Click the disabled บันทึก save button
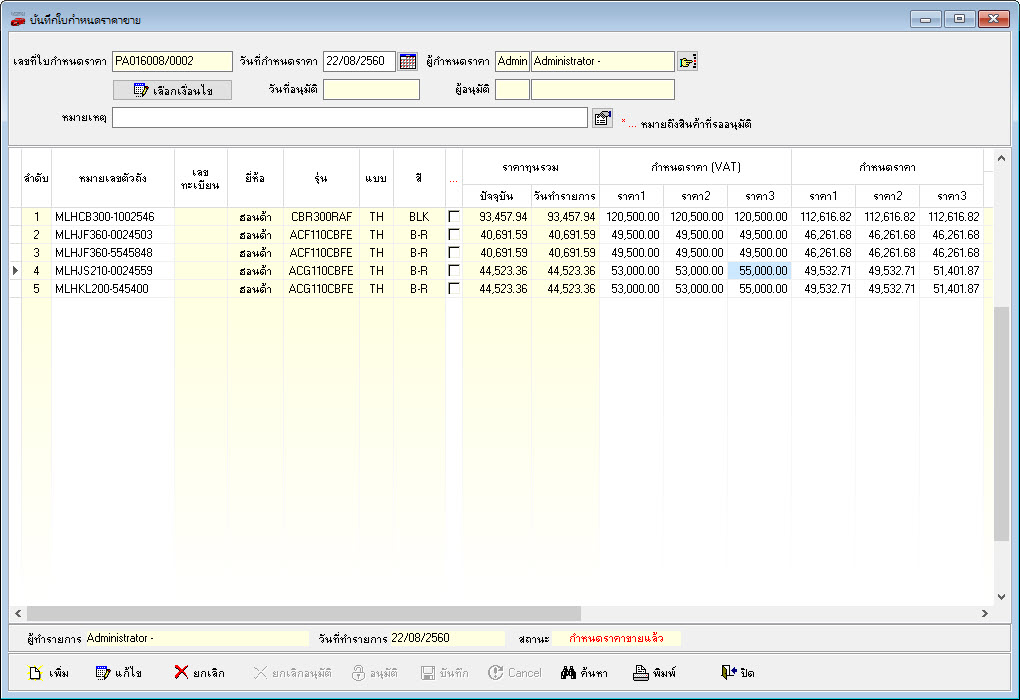 [x=444, y=673]
